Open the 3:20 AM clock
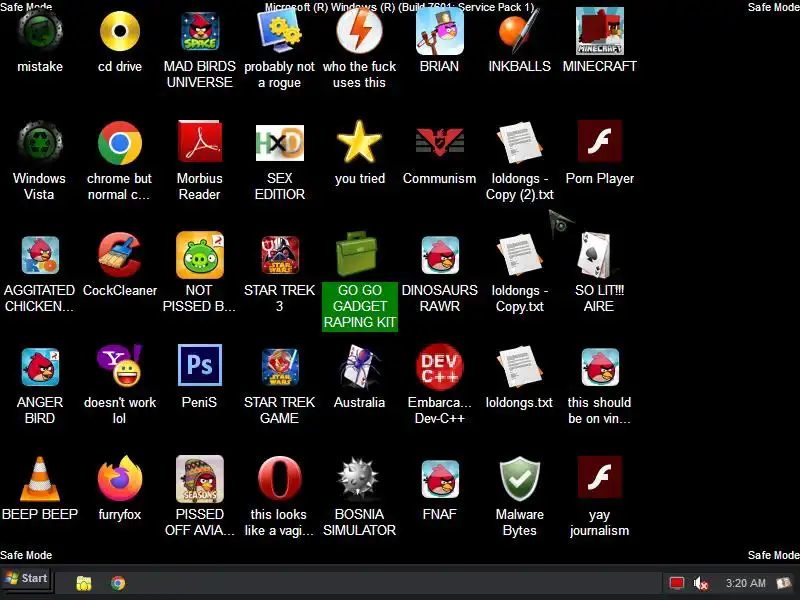 745,583
